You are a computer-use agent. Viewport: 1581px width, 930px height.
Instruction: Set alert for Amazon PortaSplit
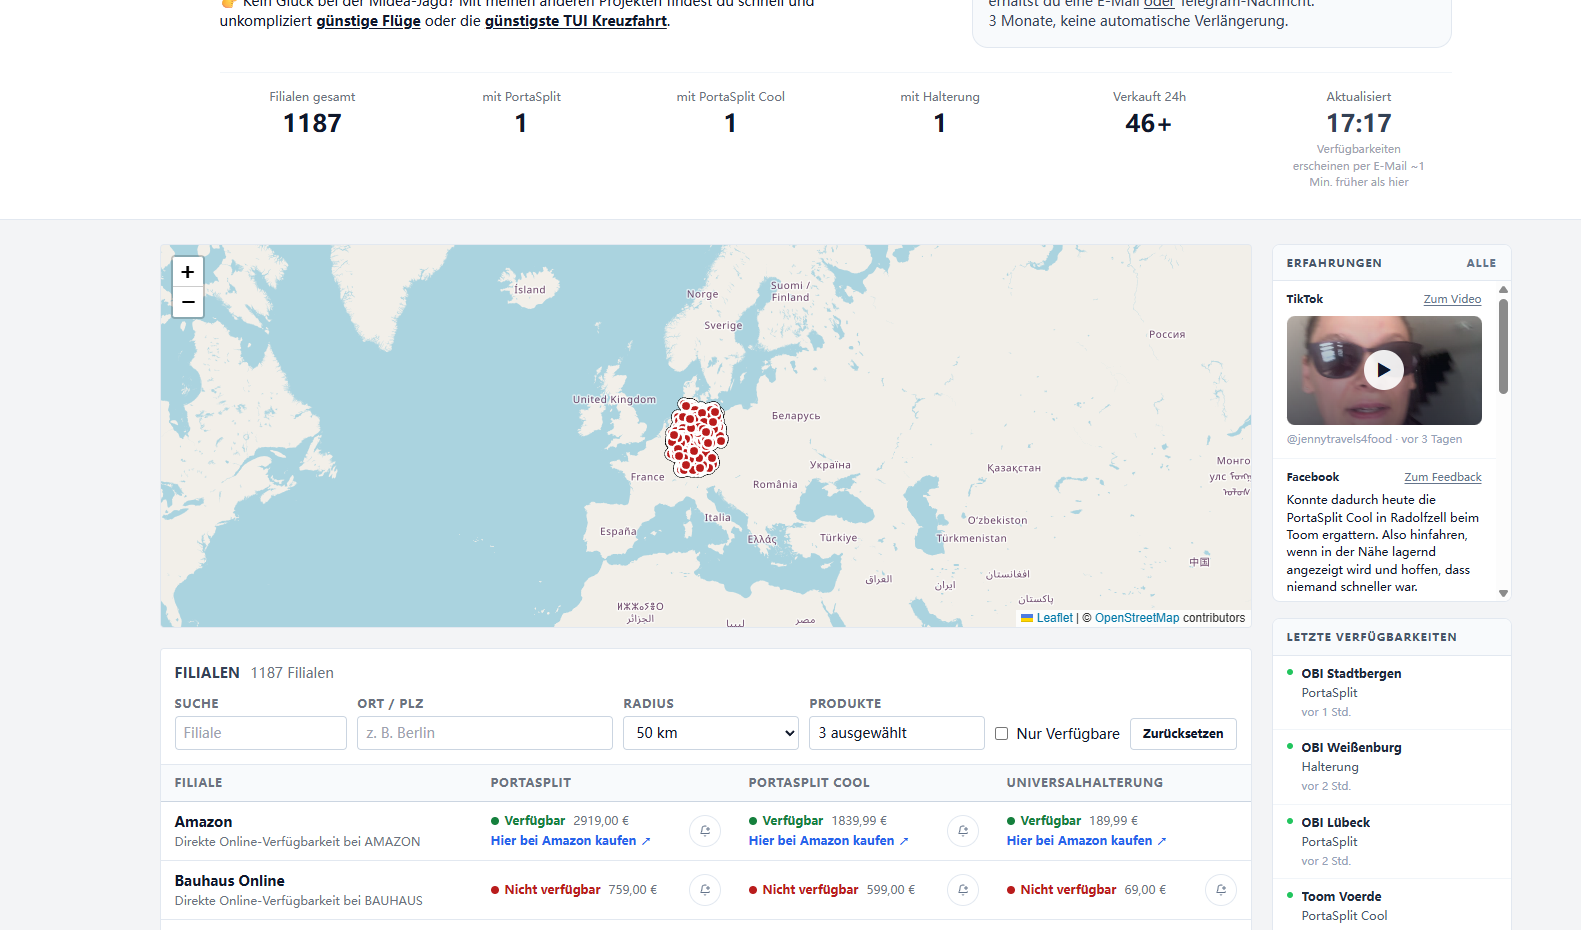(x=705, y=831)
